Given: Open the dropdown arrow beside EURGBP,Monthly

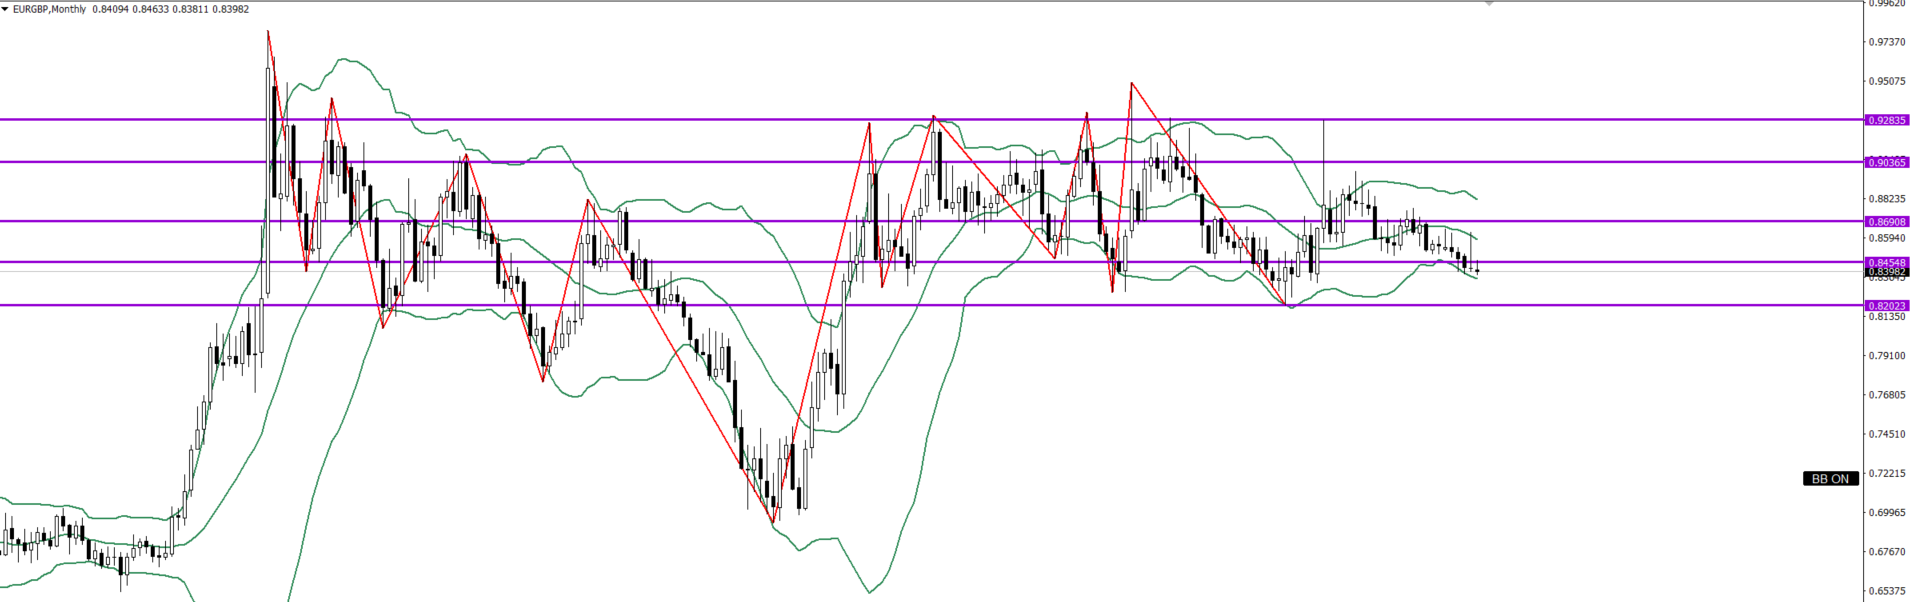Looking at the screenshot, I should [5, 9].
